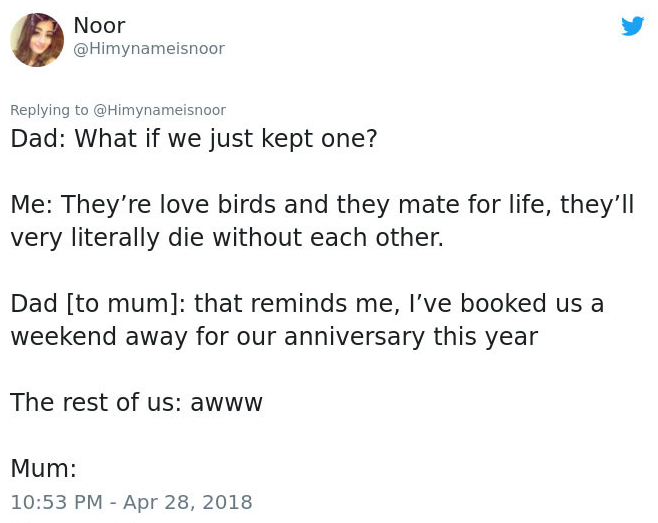Click the line starting "weekend away for our"
This screenshot has height=523, width=658.
point(273,337)
